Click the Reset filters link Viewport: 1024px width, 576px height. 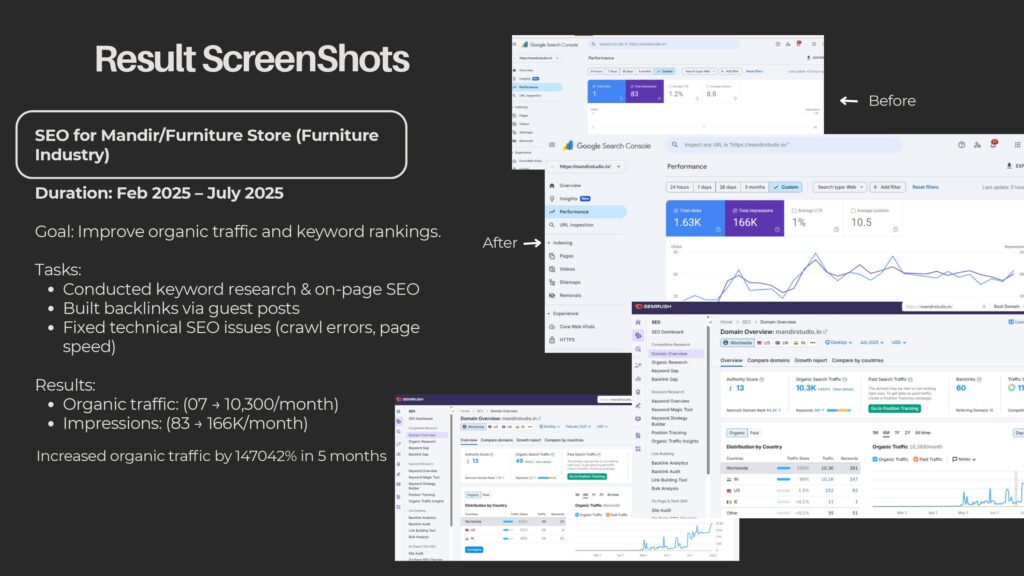(x=925, y=187)
